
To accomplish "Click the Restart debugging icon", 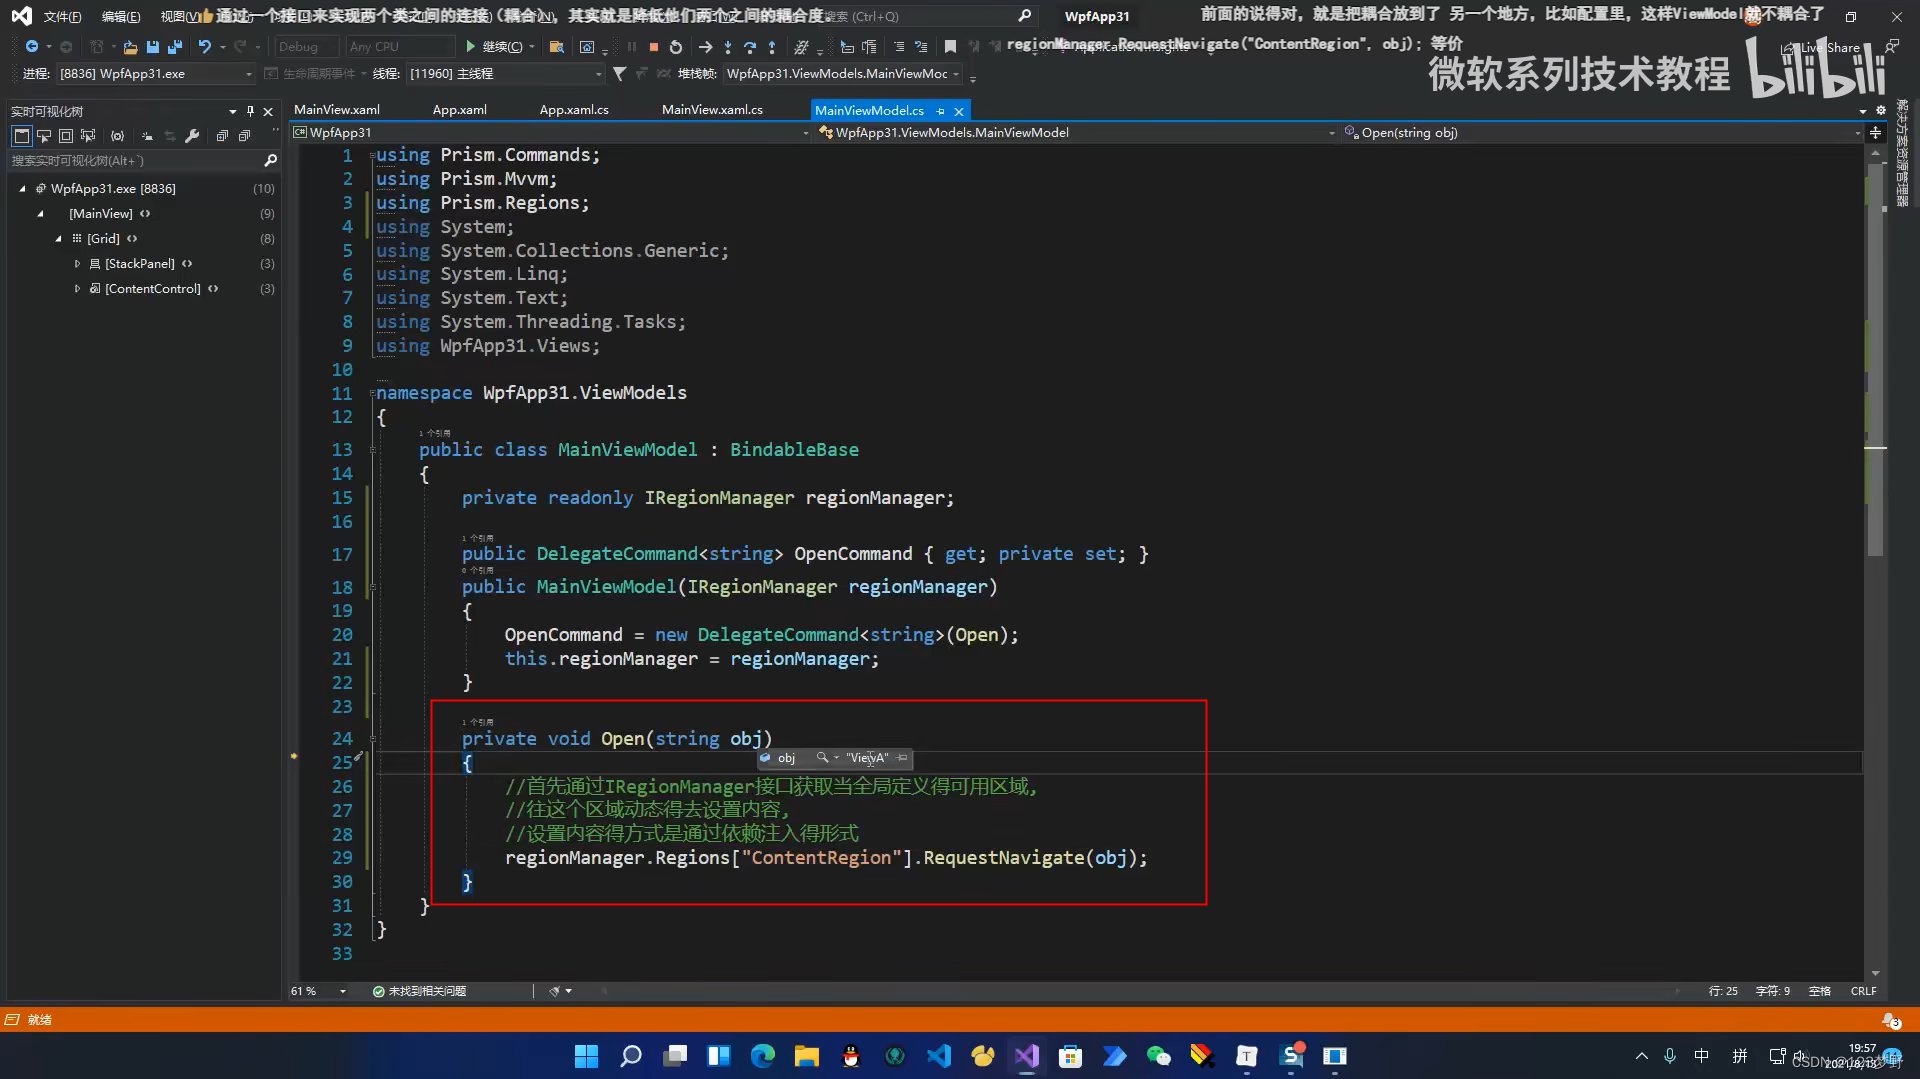I will point(676,47).
